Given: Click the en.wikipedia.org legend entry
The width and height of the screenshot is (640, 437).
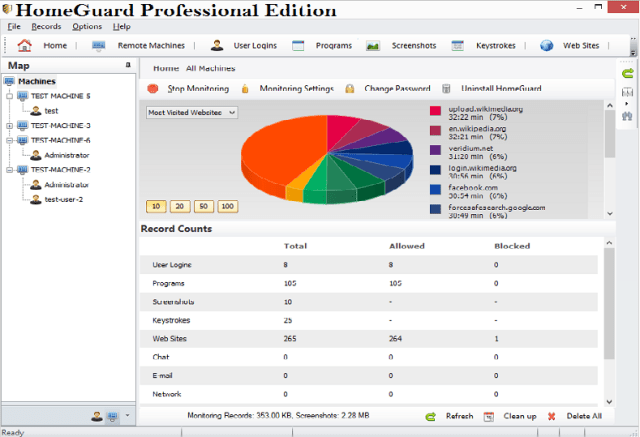Looking at the screenshot, I should 478,133.
